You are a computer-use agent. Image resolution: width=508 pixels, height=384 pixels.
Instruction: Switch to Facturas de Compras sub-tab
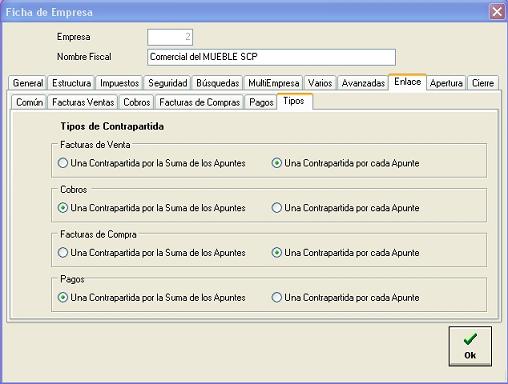click(200, 102)
